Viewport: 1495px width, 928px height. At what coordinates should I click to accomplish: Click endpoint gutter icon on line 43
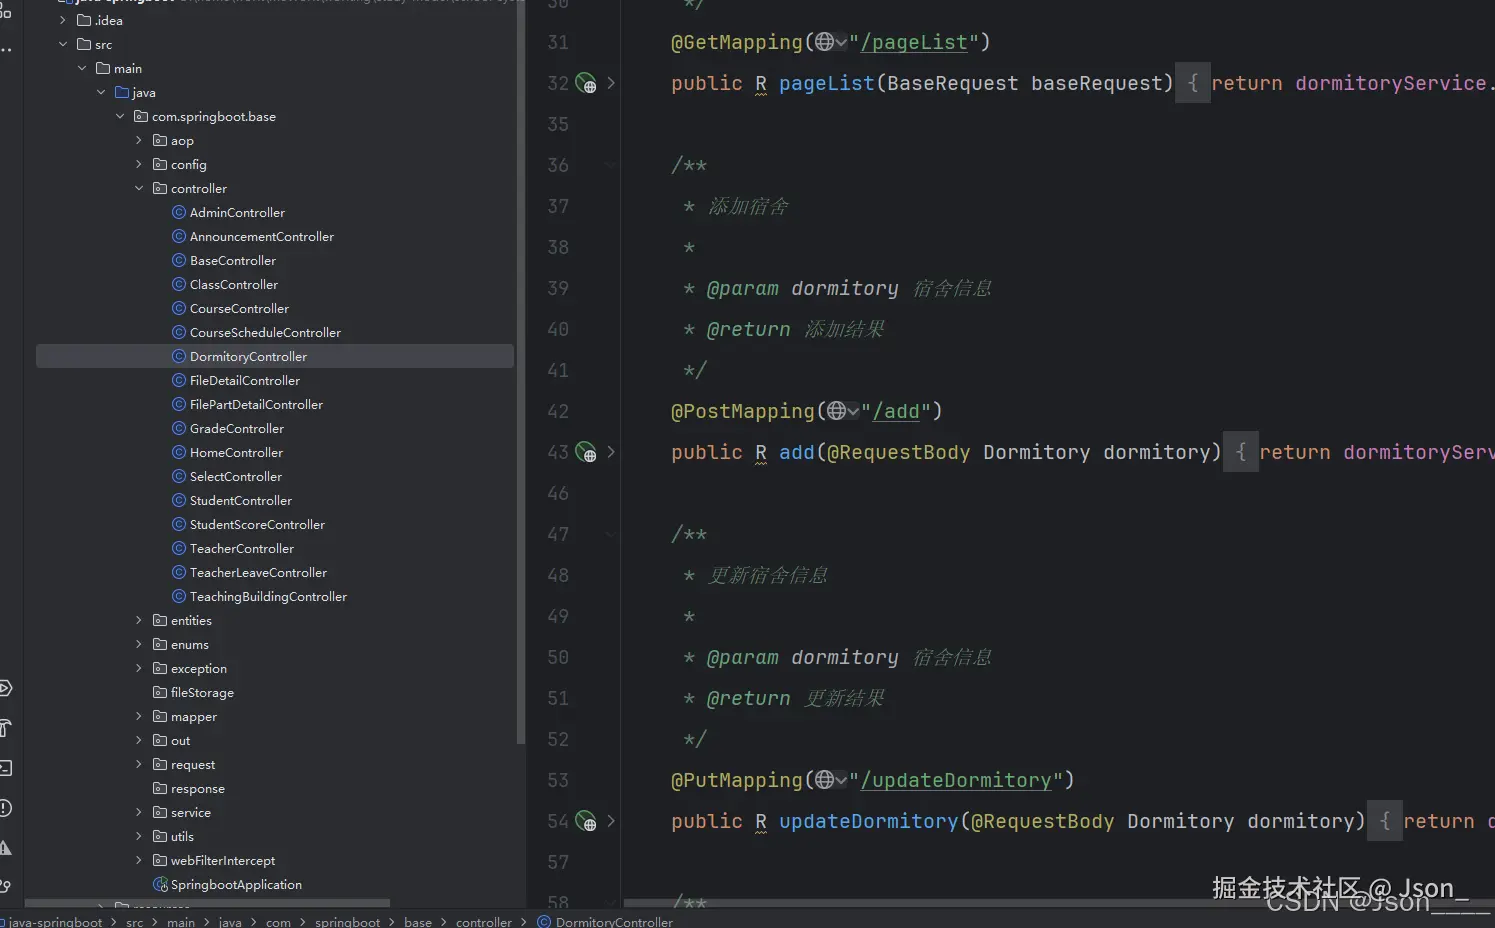point(586,452)
